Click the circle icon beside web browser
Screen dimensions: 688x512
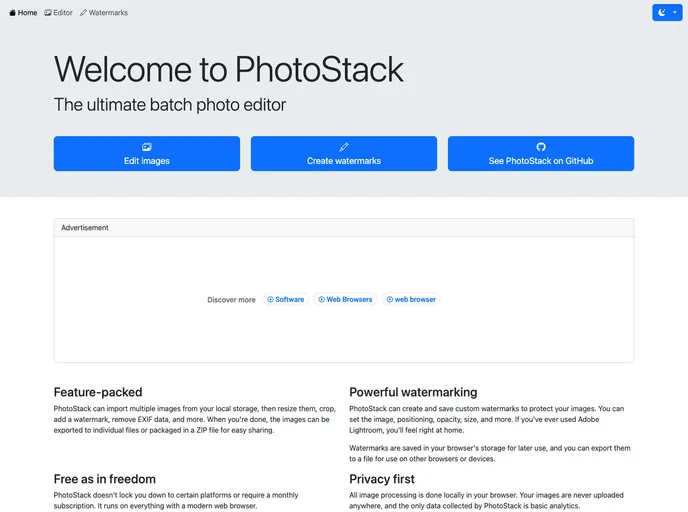click(390, 299)
